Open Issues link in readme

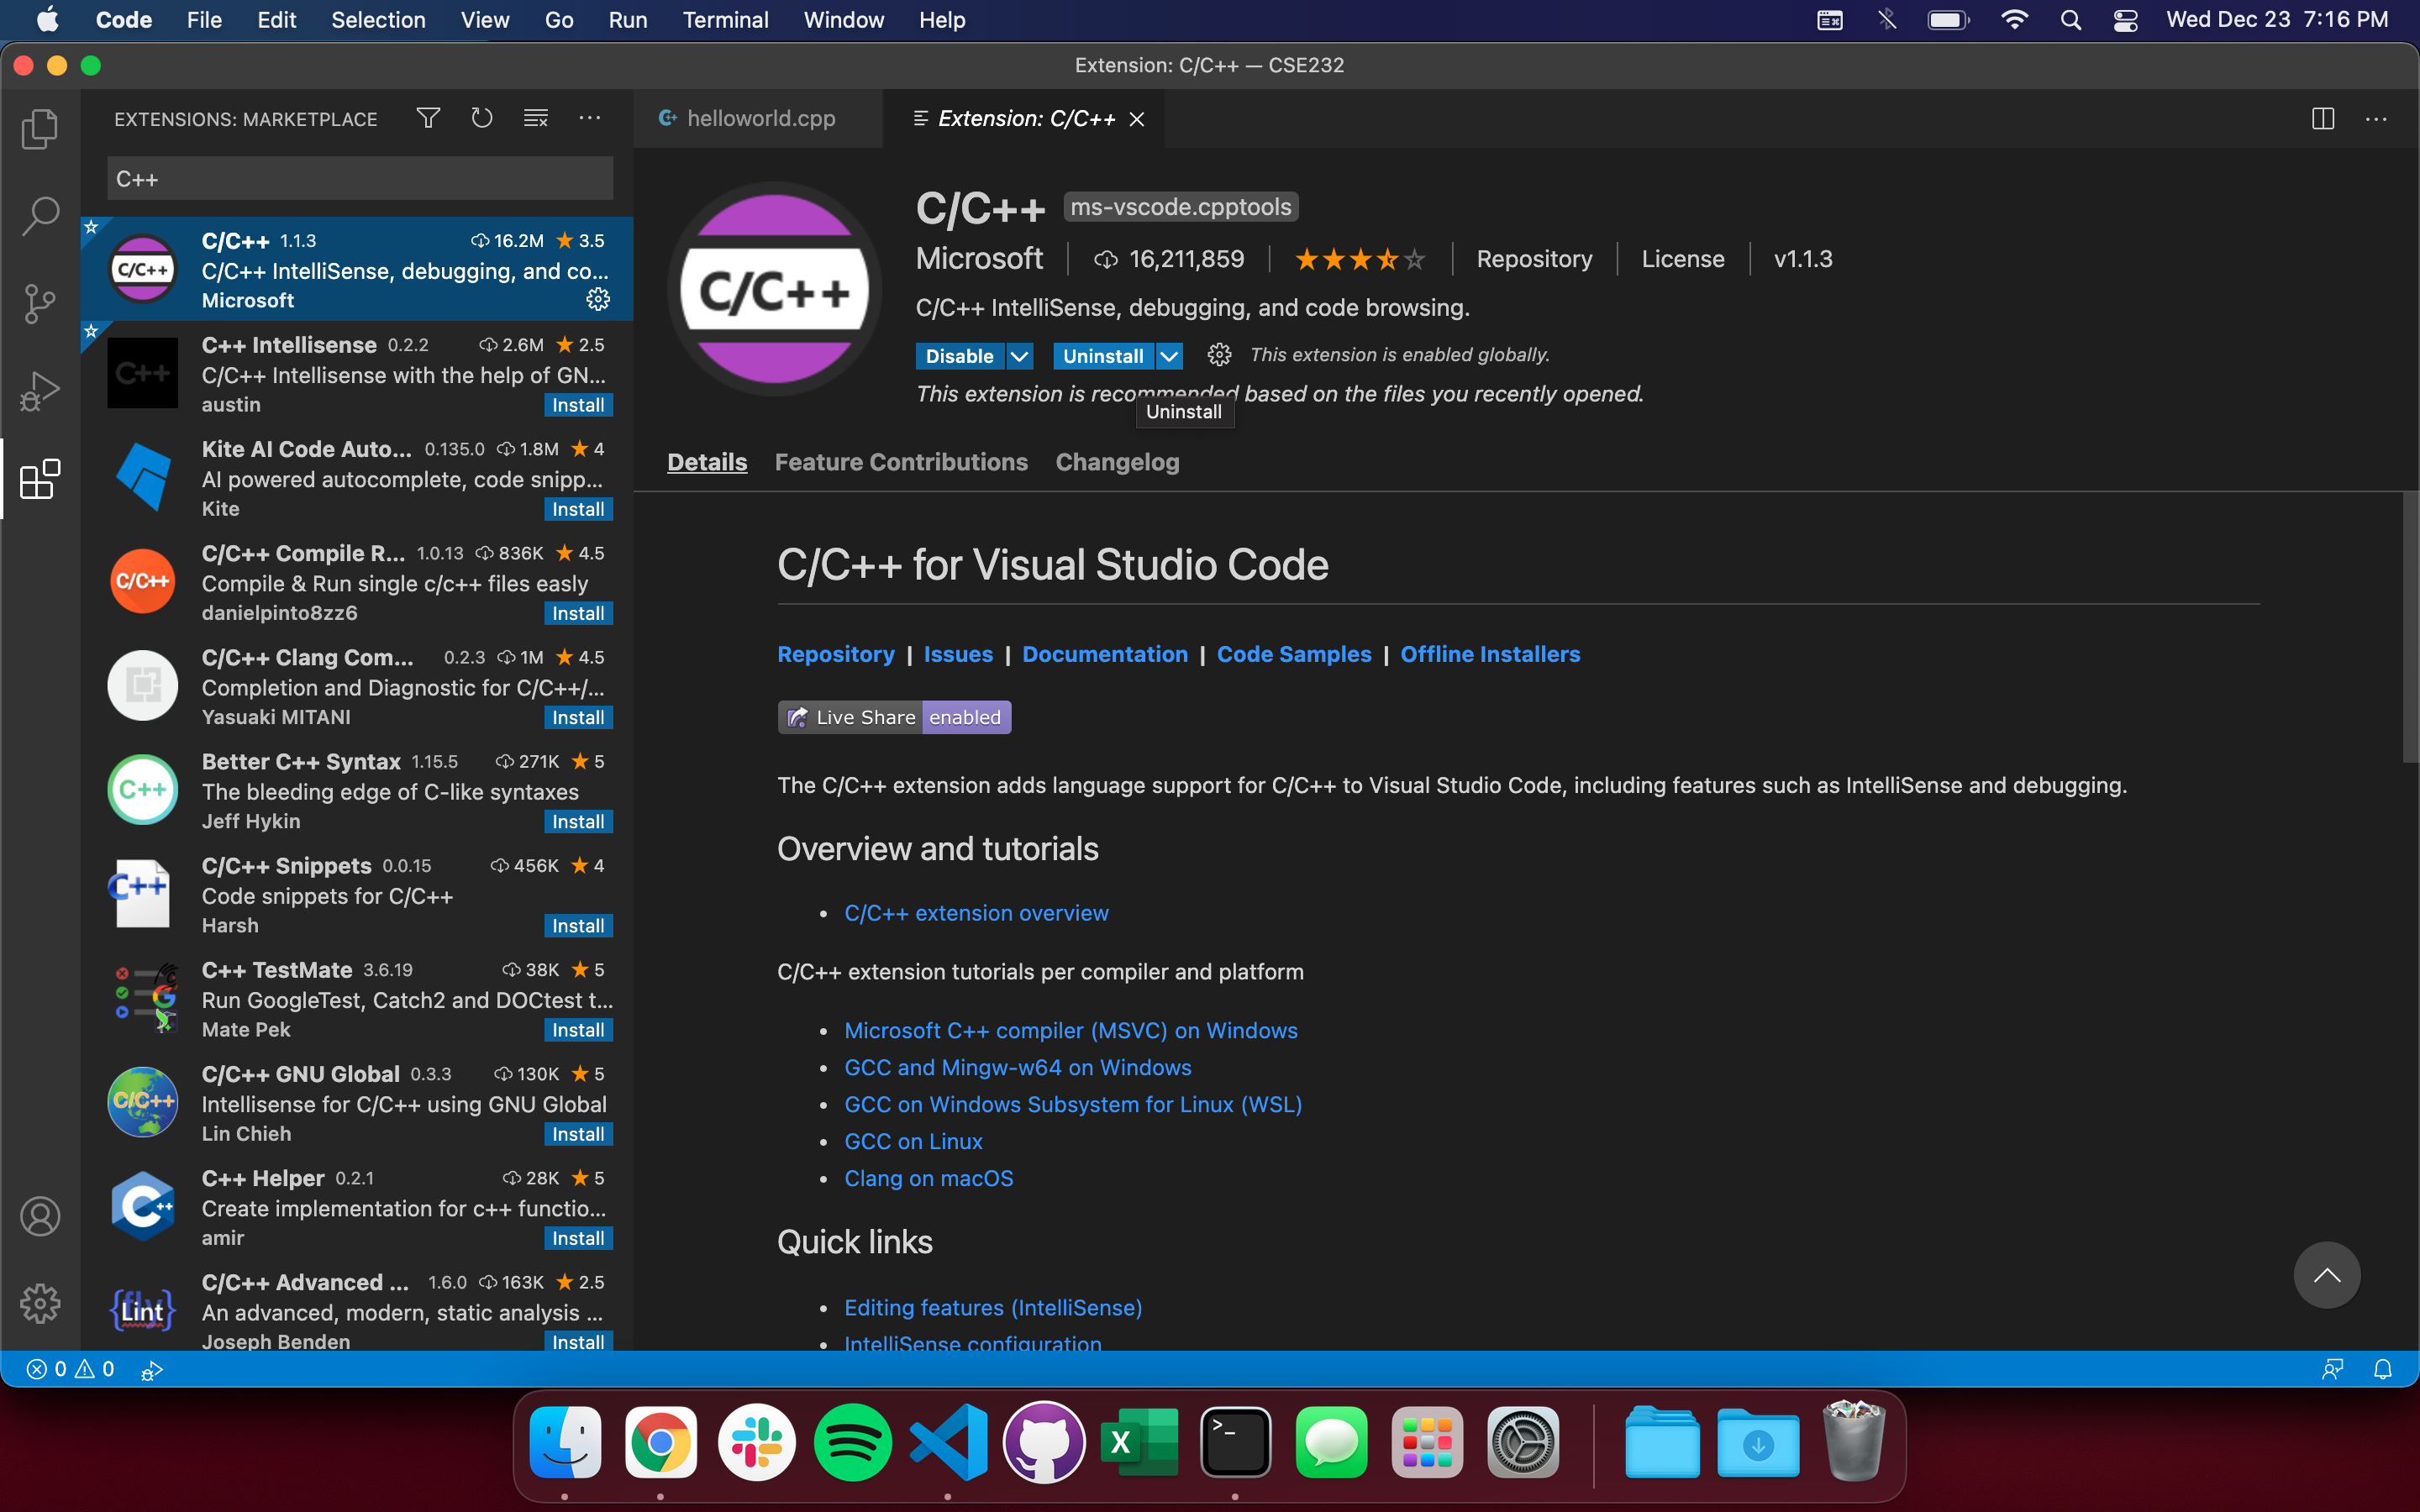tap(958, 654)
